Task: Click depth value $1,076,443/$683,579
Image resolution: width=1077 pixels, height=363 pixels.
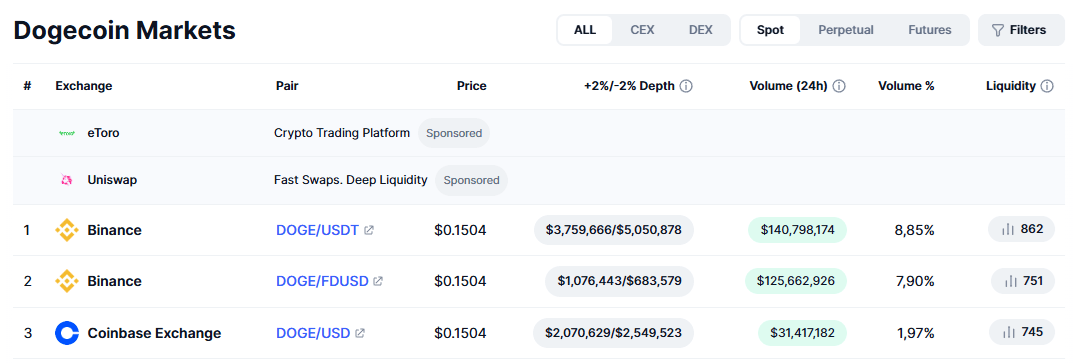Action: pos(620,281)
